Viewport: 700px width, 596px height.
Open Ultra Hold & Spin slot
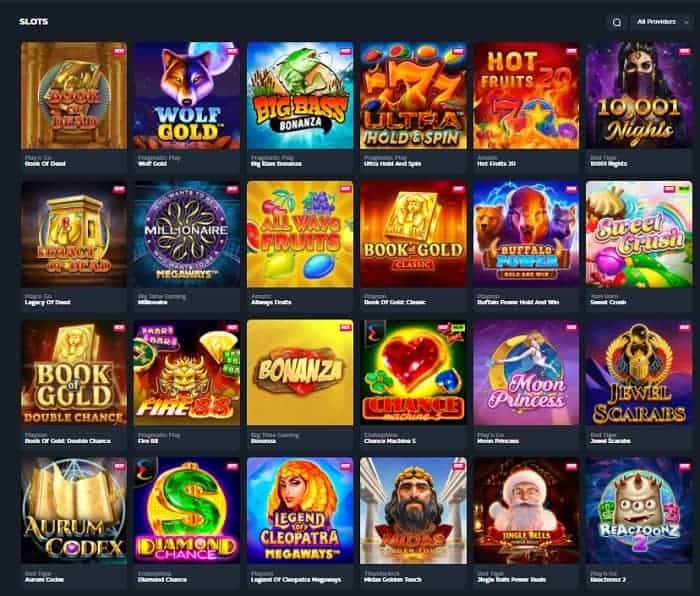tap(413, 96)
